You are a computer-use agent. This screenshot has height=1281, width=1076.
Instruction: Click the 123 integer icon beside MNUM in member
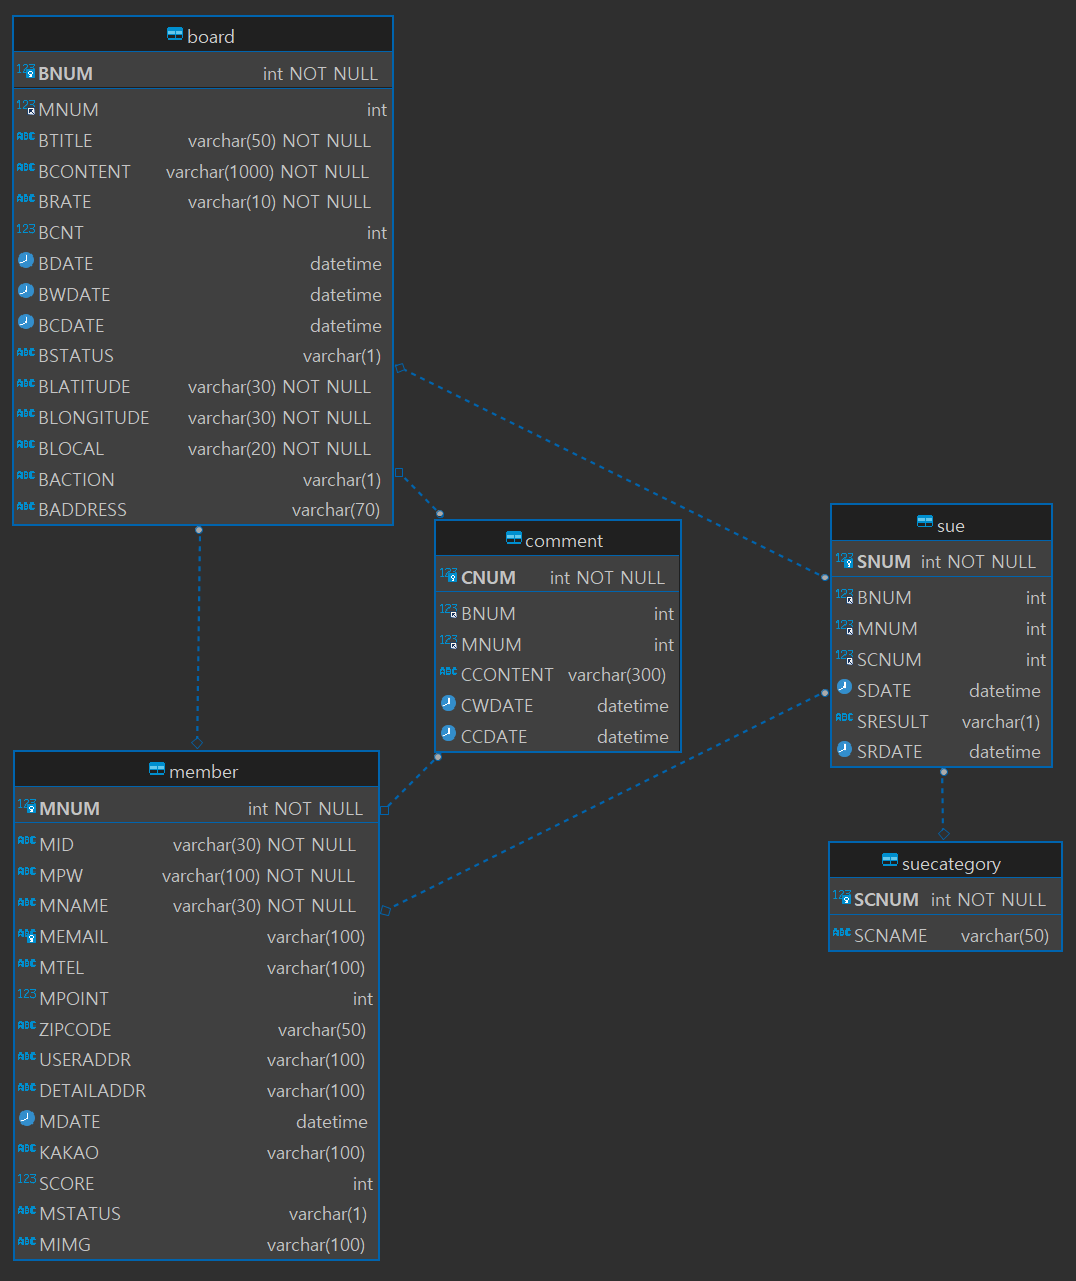(25, 806)
